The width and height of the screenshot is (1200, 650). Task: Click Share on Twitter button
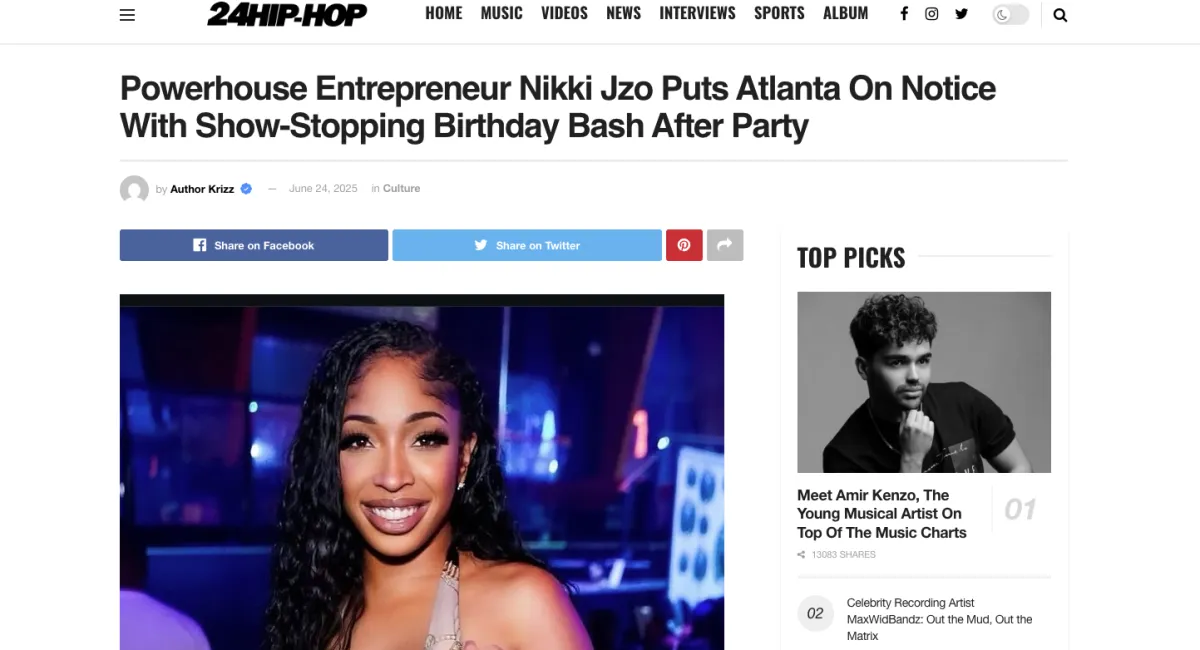coord(527,245)
